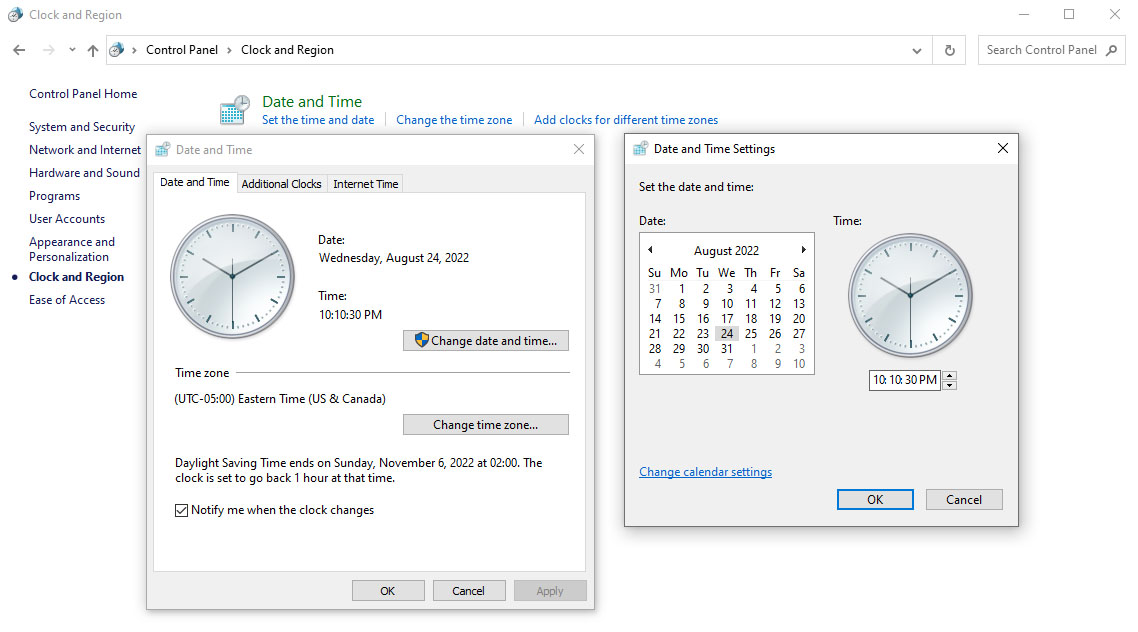Select August 19 in the calendar

775,319
